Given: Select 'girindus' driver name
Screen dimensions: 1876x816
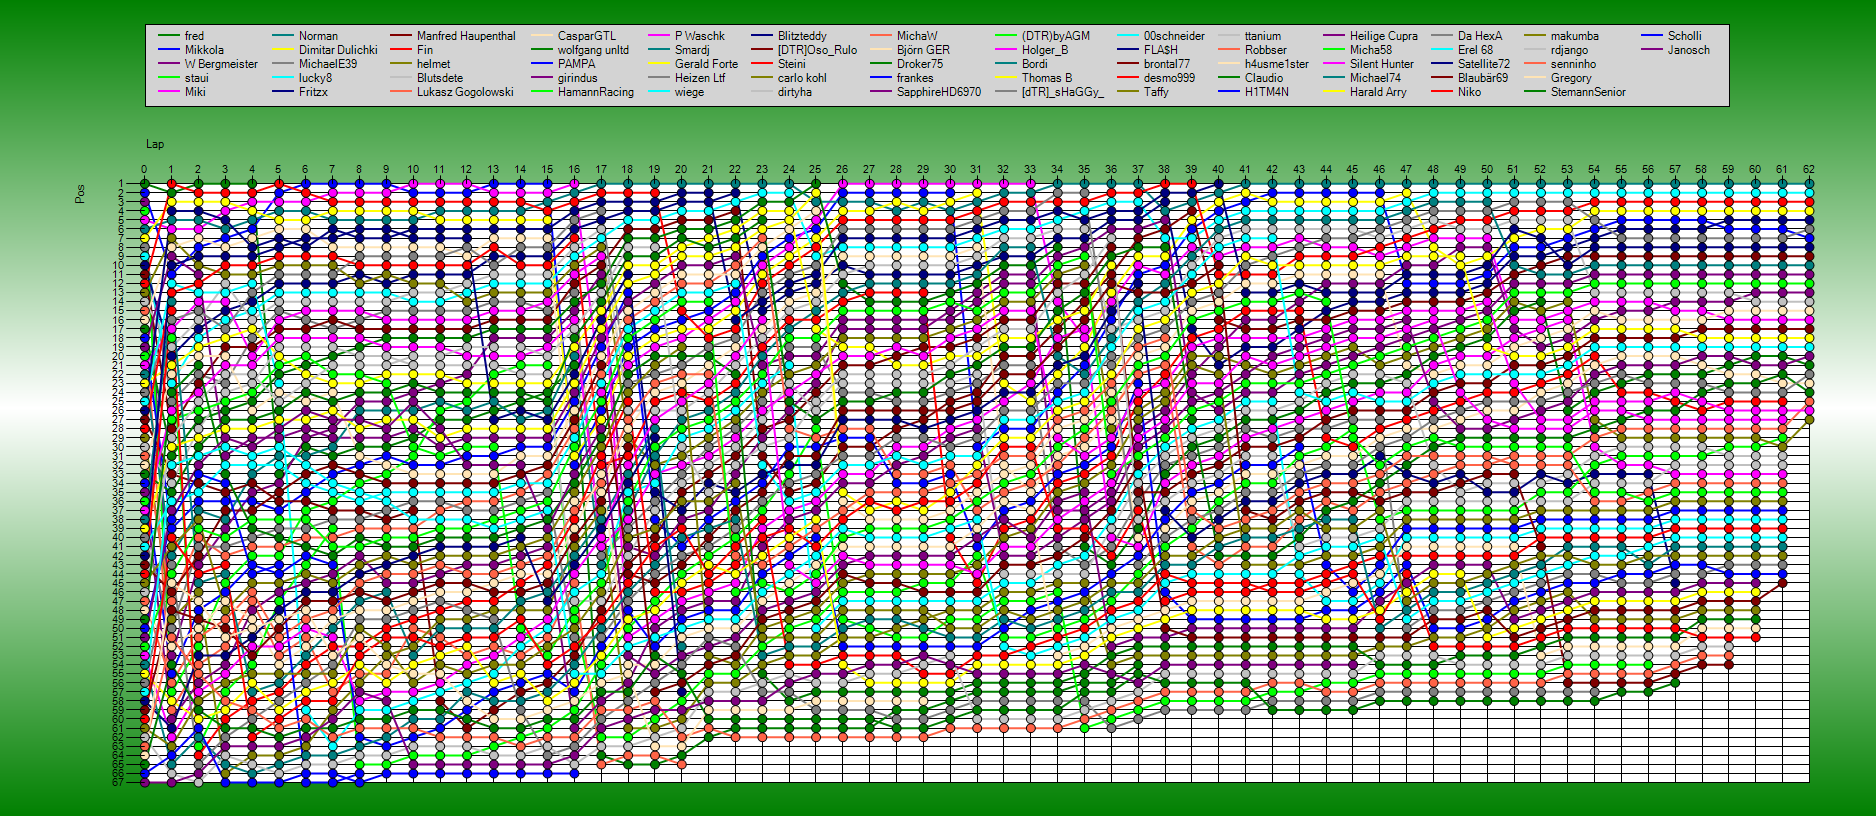Looking at the screenshot, I should tap(577, 78).
